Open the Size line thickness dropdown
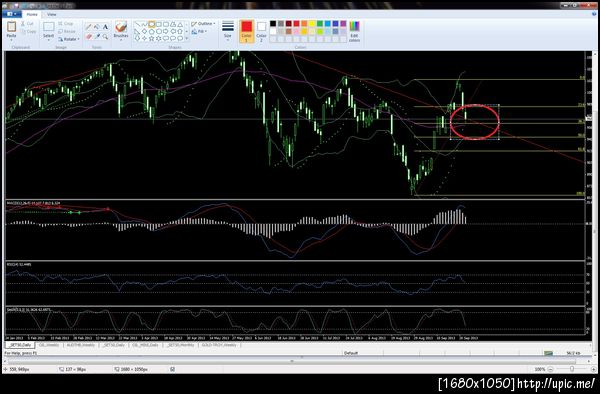This screenshot has height=394, width=600. coord(228,30)
